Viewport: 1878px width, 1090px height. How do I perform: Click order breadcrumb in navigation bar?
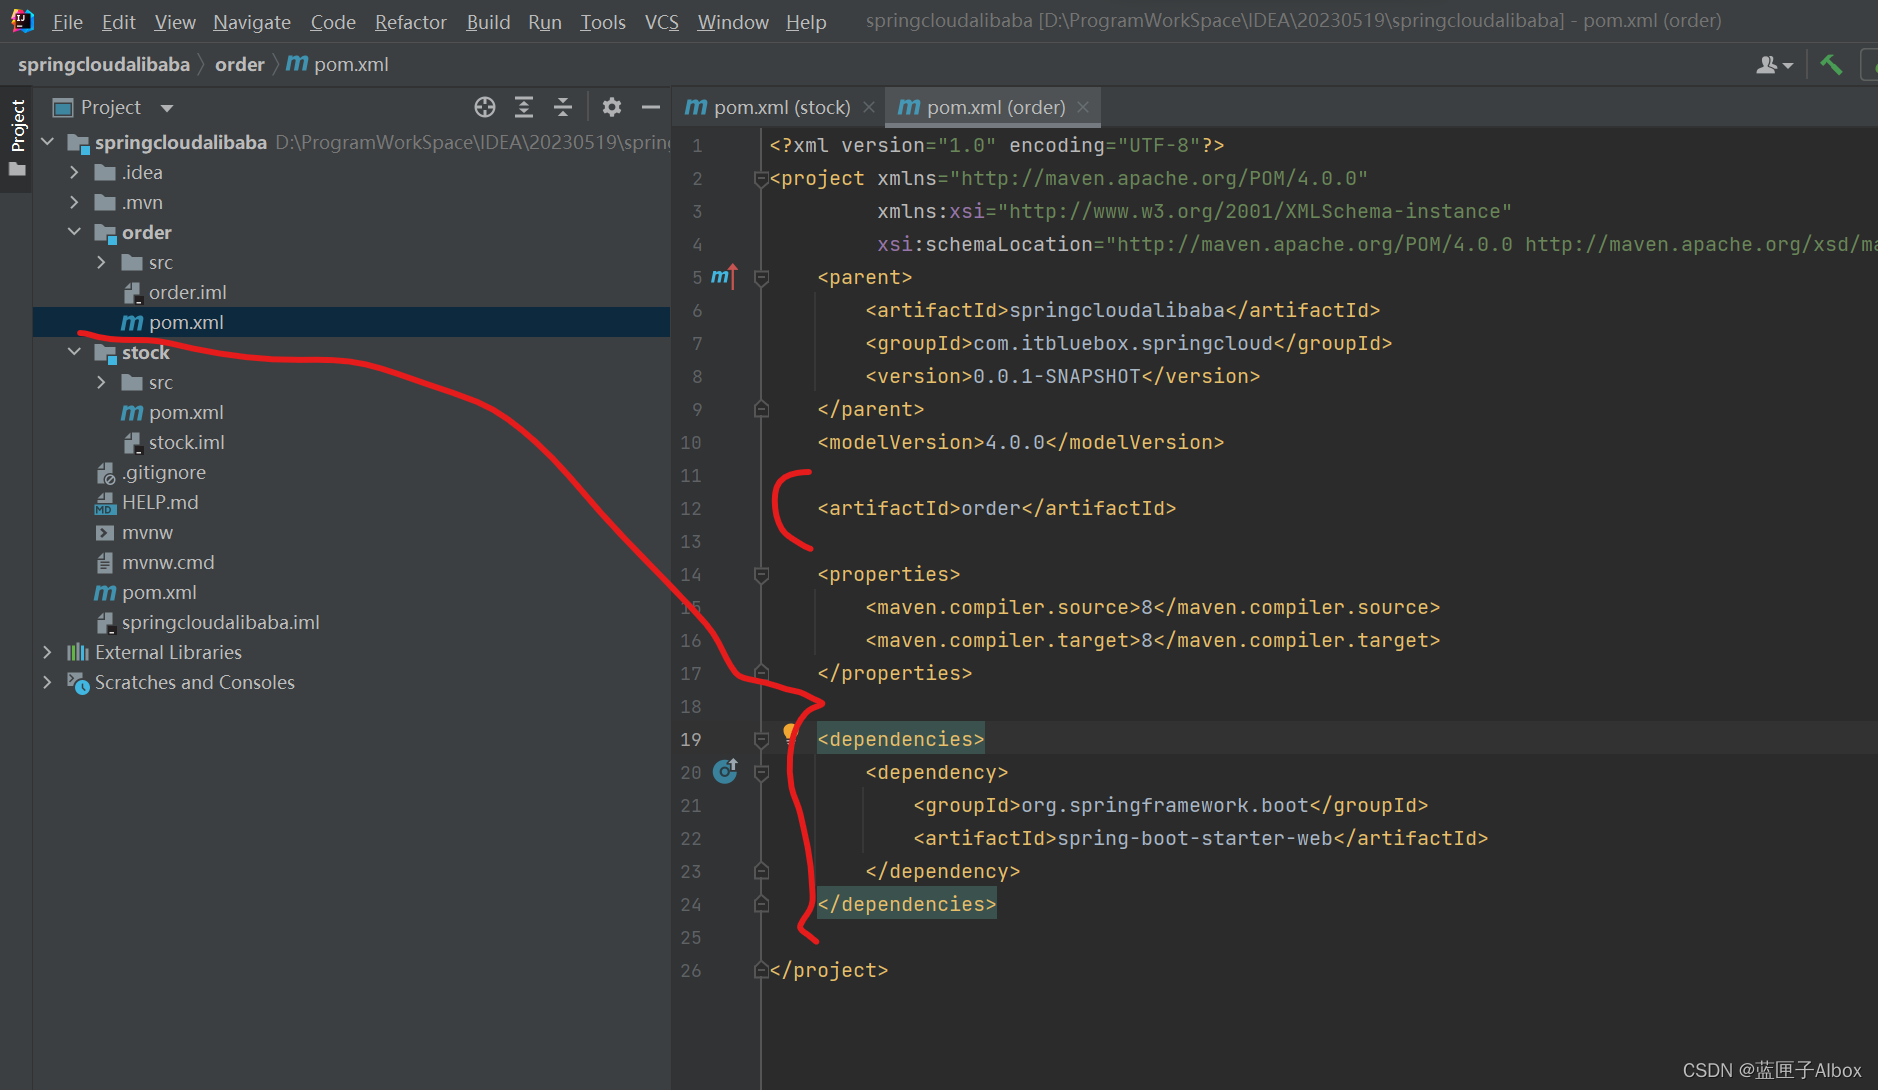click(x=240, y=64)
